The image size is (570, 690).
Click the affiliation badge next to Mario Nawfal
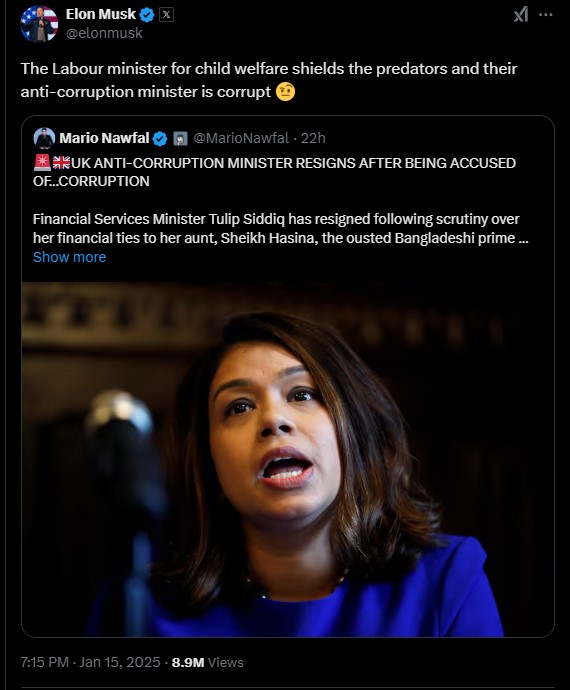[x=180, y=139]
